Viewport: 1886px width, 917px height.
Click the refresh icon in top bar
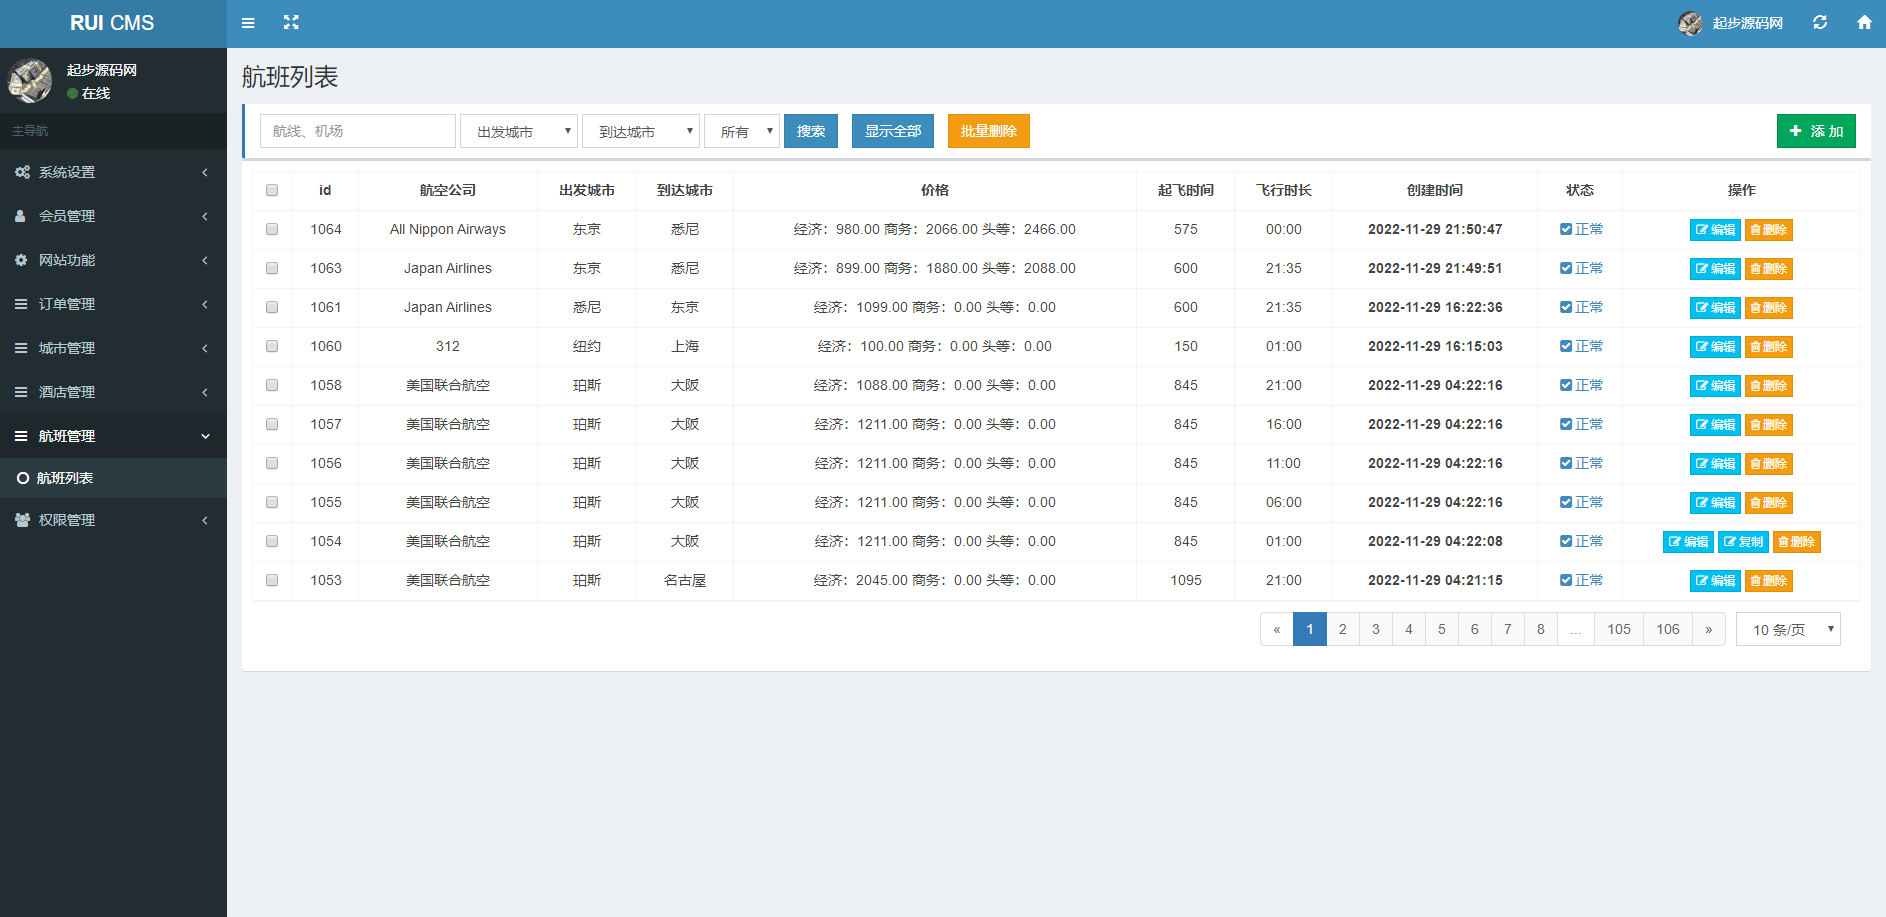1820,22
